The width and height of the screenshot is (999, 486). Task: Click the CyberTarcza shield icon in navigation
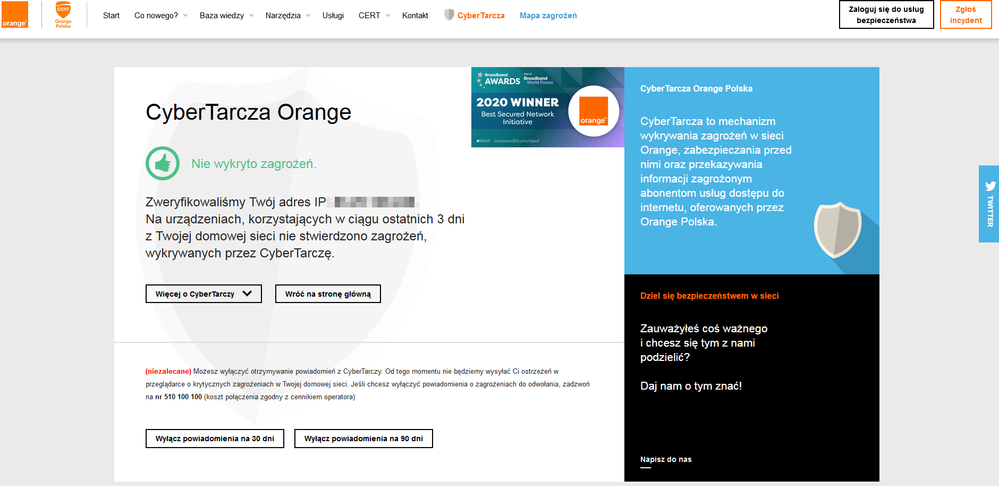(449, 16)
